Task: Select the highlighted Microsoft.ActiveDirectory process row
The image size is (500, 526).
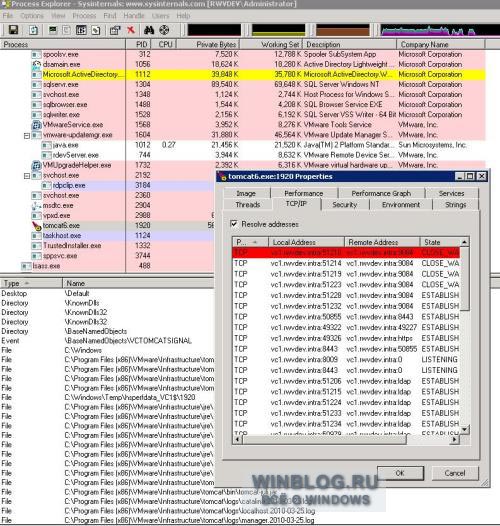Action: tap(243, 74)
